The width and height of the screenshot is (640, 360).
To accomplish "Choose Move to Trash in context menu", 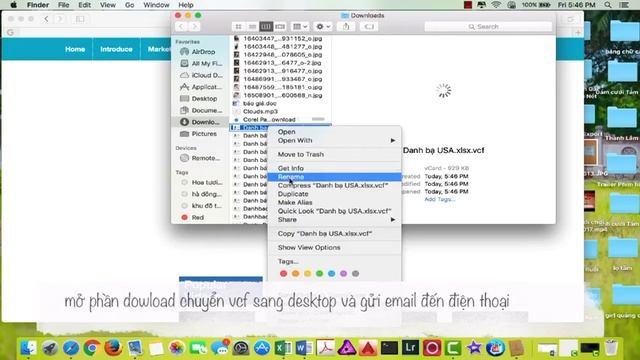I will [334, 154].
